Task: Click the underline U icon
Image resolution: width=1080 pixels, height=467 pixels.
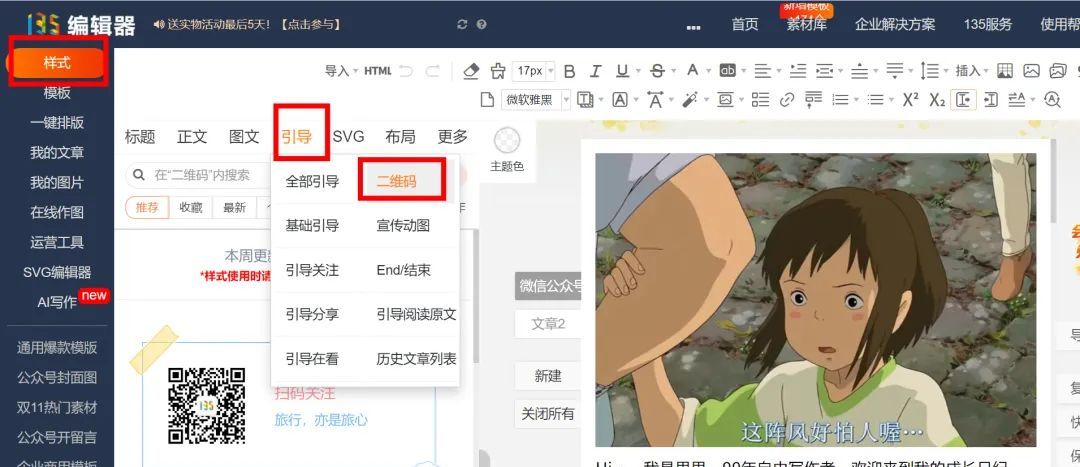Action: point(623,70)
